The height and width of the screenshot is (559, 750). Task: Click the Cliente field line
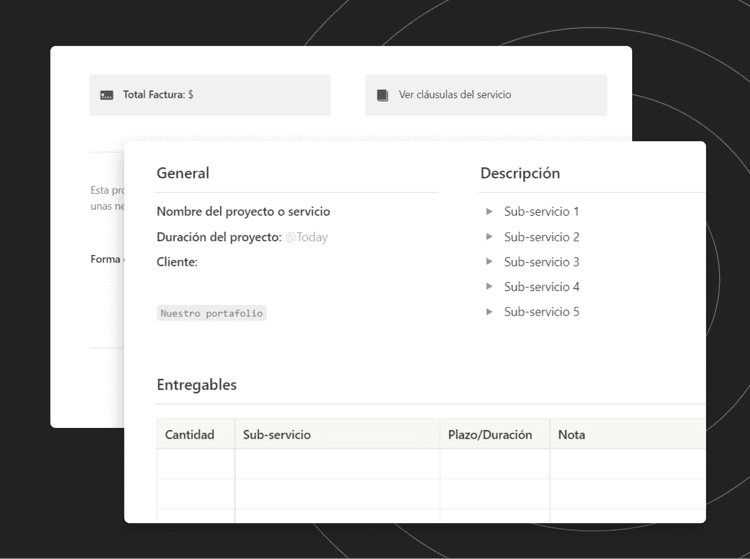178,262
